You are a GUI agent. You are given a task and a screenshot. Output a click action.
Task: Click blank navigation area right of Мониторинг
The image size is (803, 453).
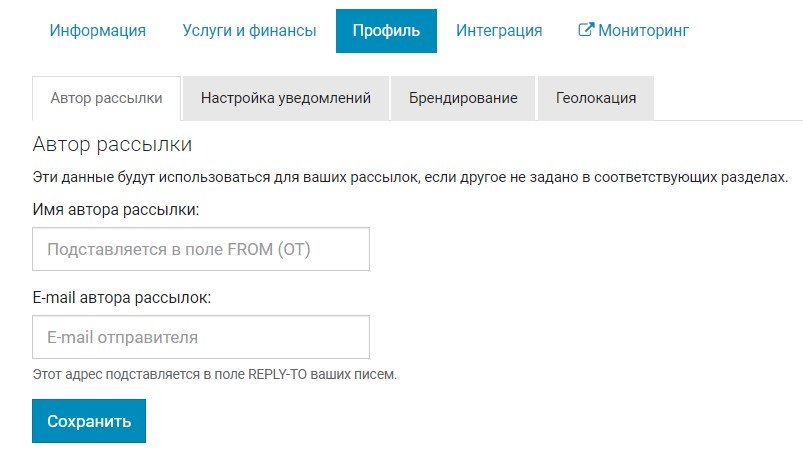tap(750, 31)
